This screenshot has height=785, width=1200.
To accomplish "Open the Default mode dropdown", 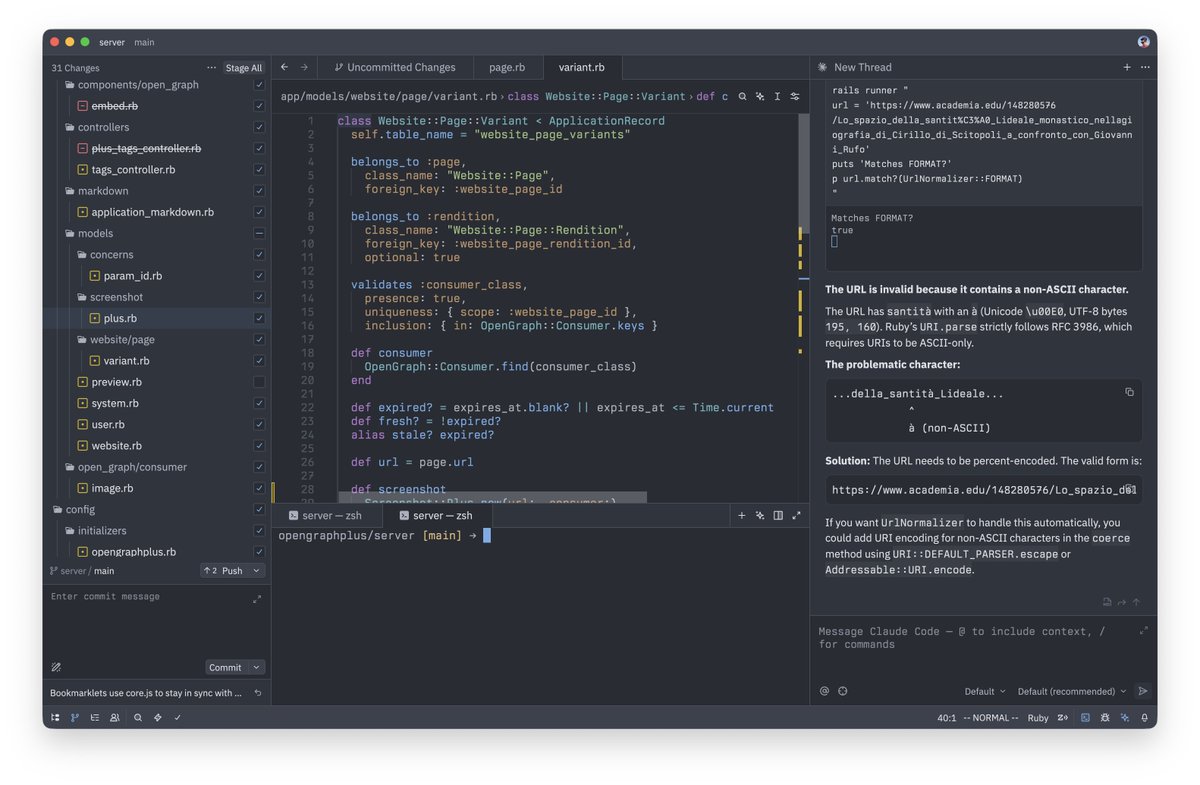I will (985, 691).
